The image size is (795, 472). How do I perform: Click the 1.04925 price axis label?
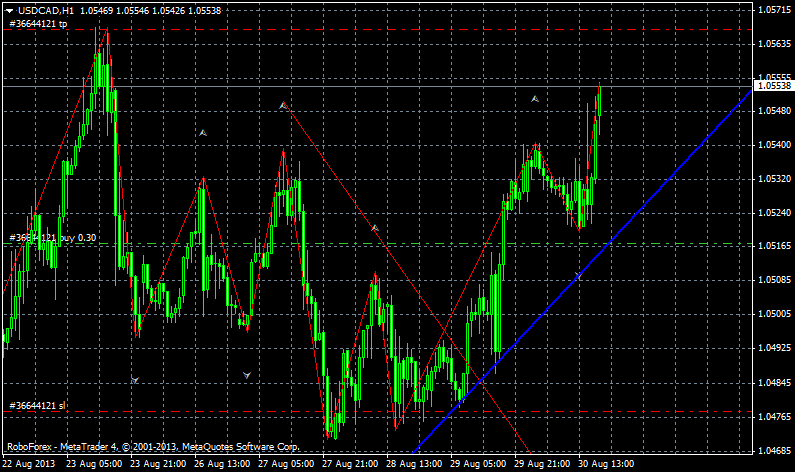coord(774,348)
